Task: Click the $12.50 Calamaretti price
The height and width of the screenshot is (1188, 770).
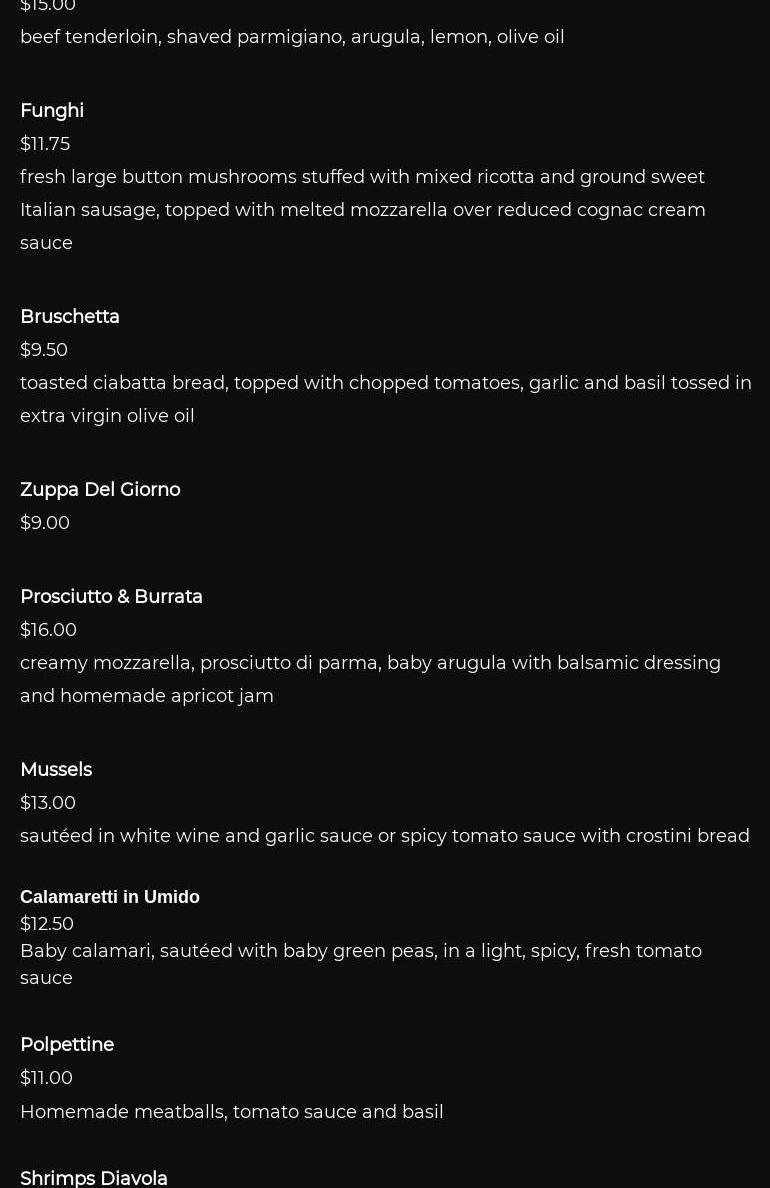Action: tap(47, 924)
